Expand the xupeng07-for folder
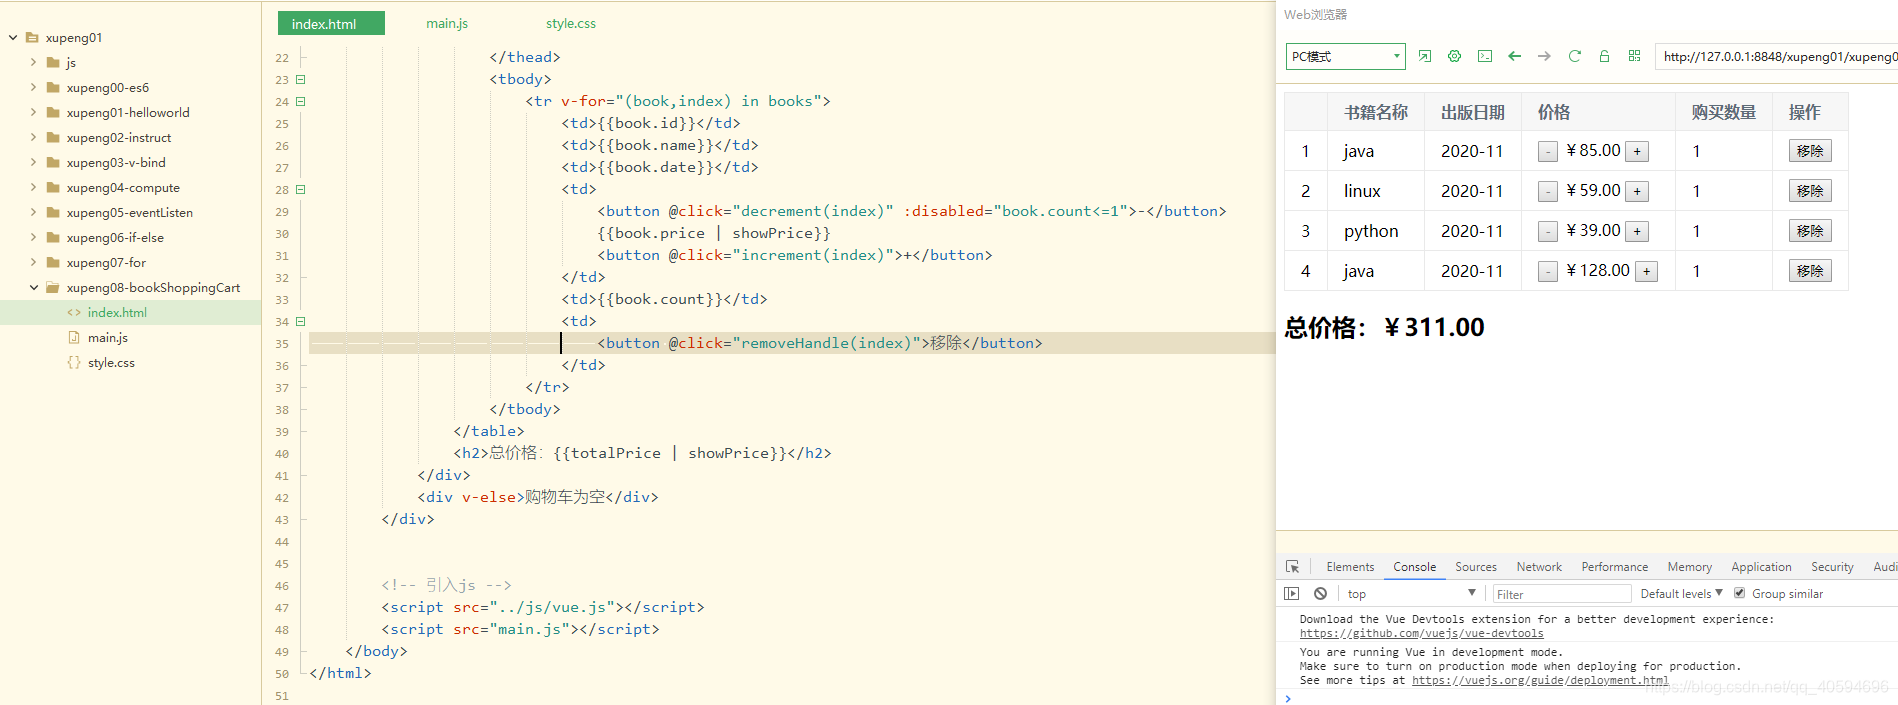This screenshot has width=1898, height=705. [33, 262]
